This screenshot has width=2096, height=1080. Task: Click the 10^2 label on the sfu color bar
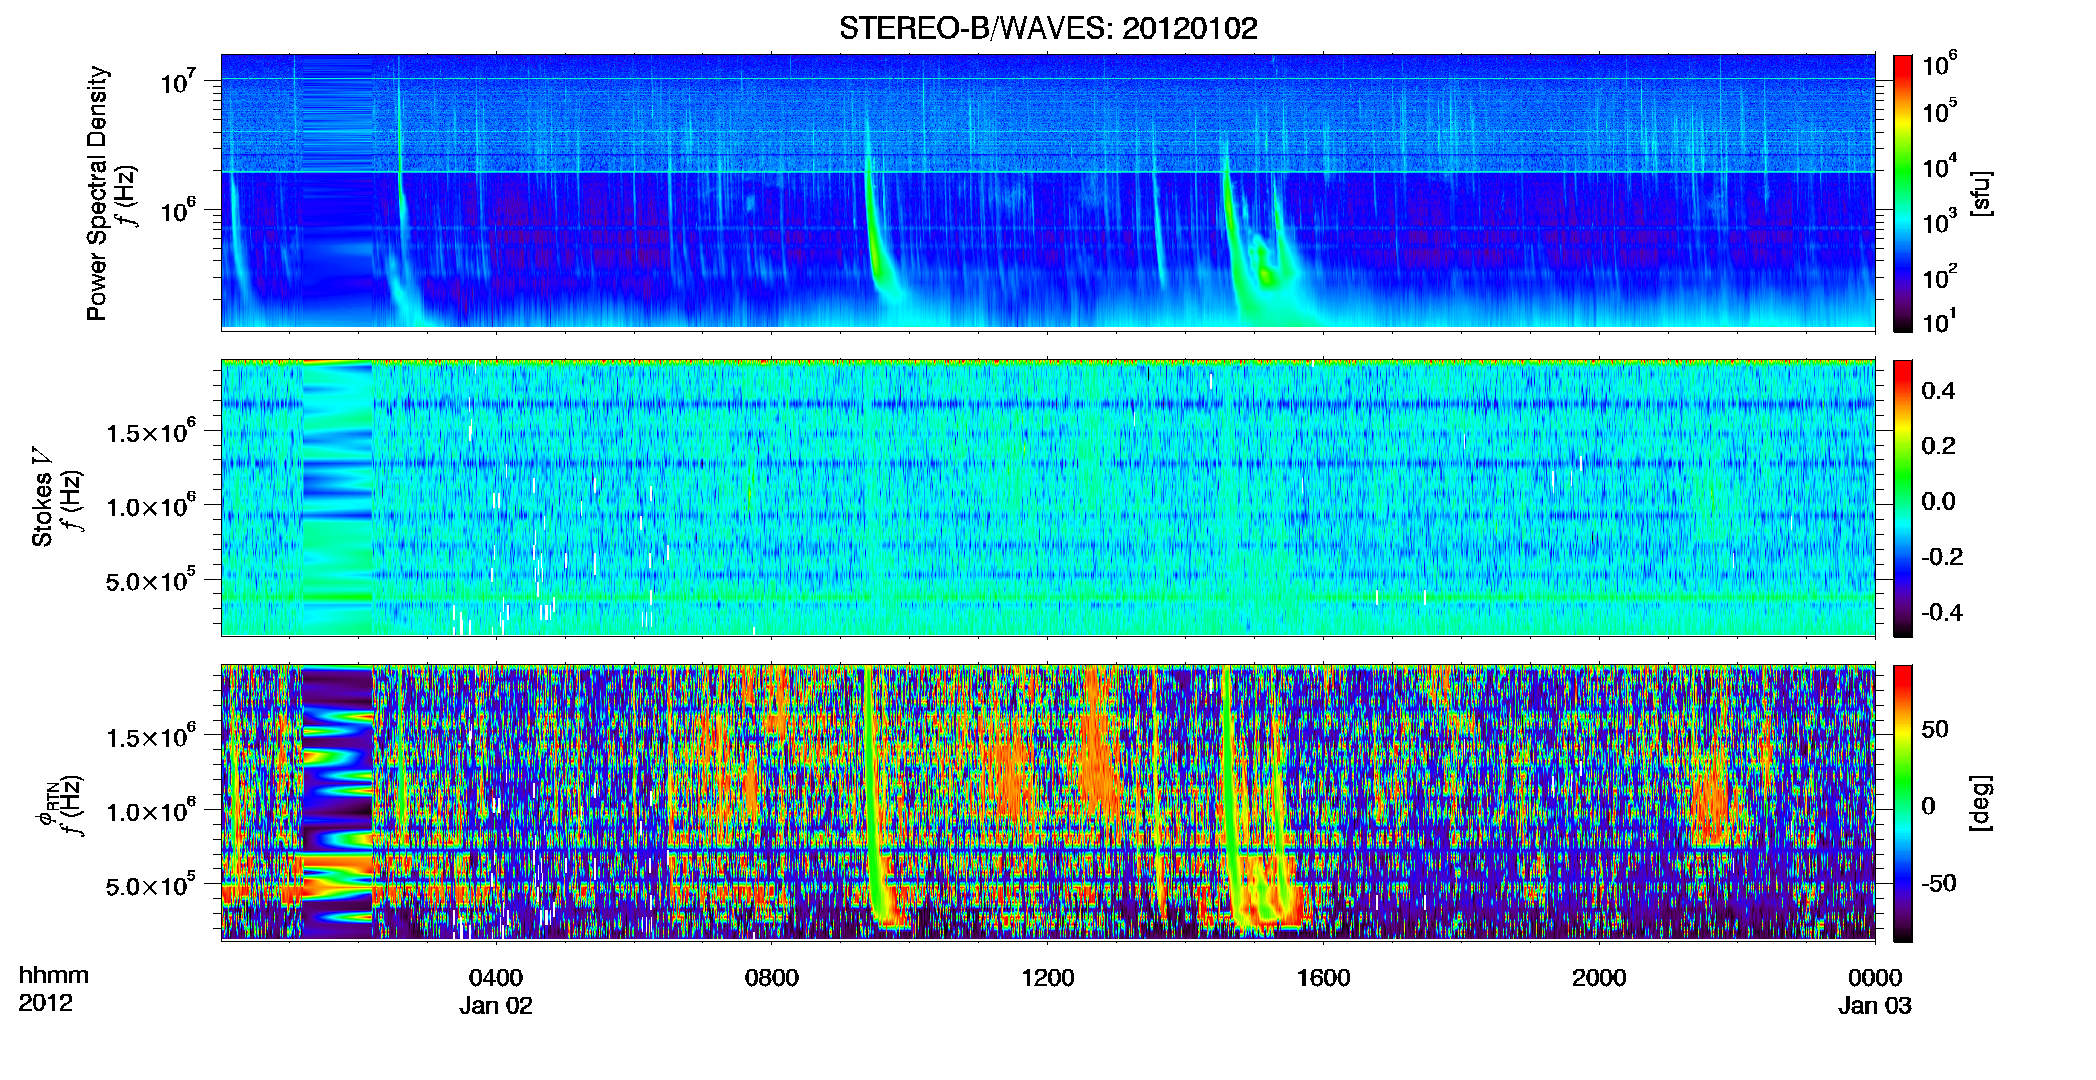1940,276
